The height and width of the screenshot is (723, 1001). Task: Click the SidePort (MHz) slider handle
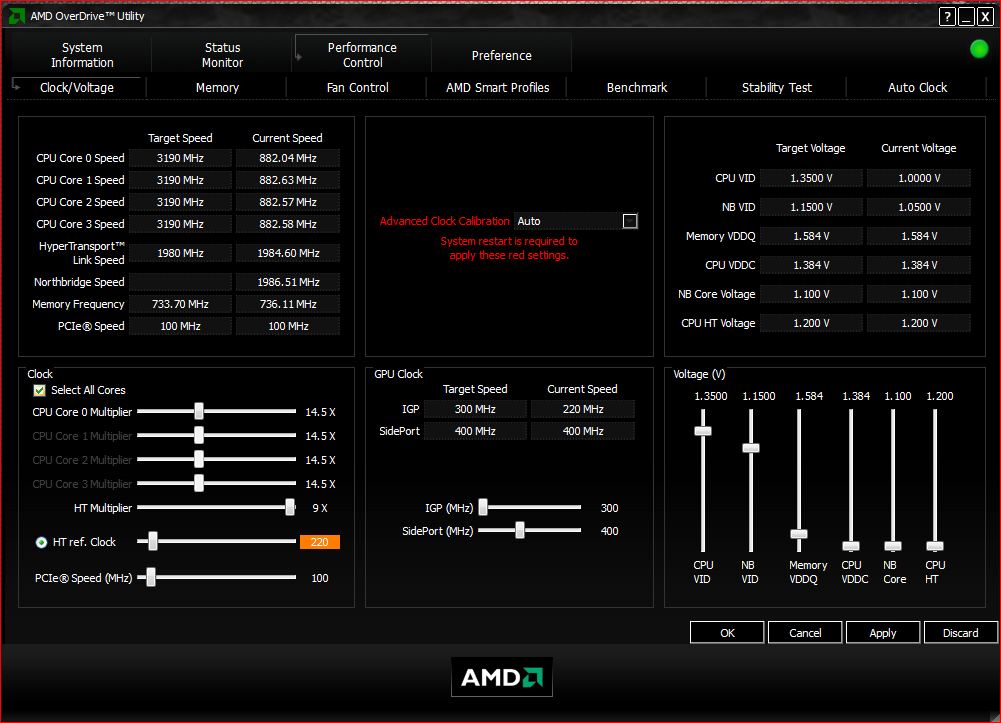pyautogui.click(x=520, y=530)
